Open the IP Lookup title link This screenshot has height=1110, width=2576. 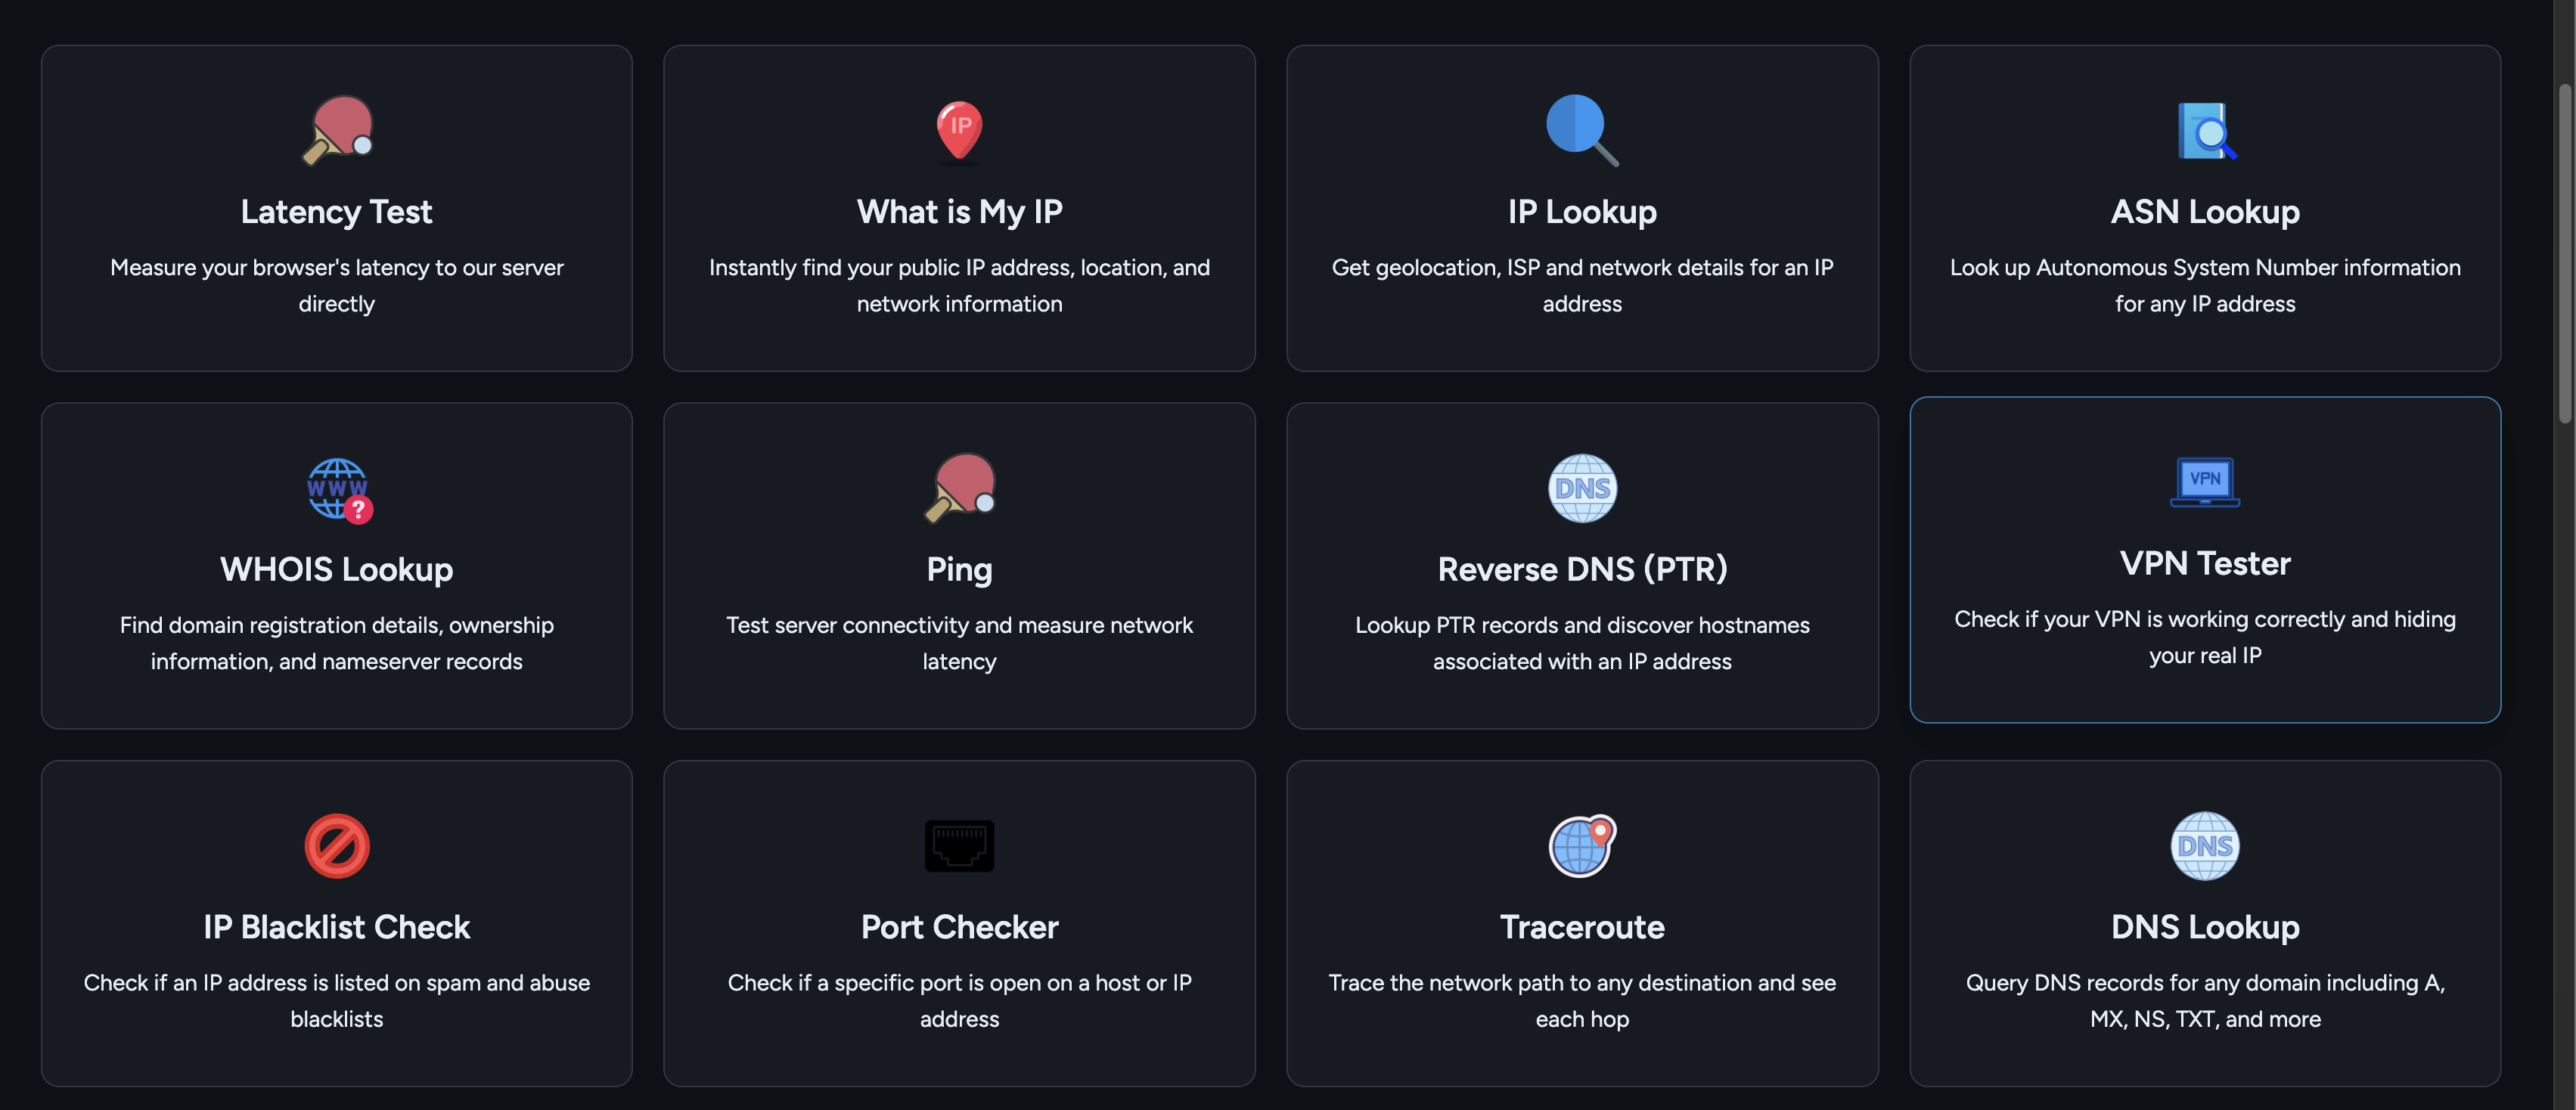(x=1582, y=212)
